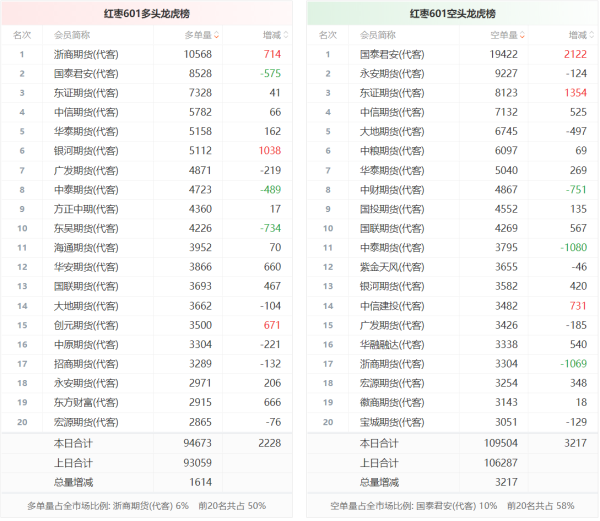Click red change value 1038
600x521 pixels.
pyautogui.click(x=270, y=151)
